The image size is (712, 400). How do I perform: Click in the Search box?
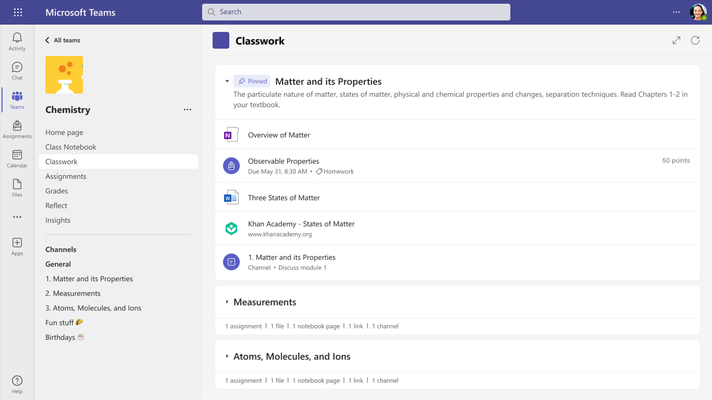356,12
